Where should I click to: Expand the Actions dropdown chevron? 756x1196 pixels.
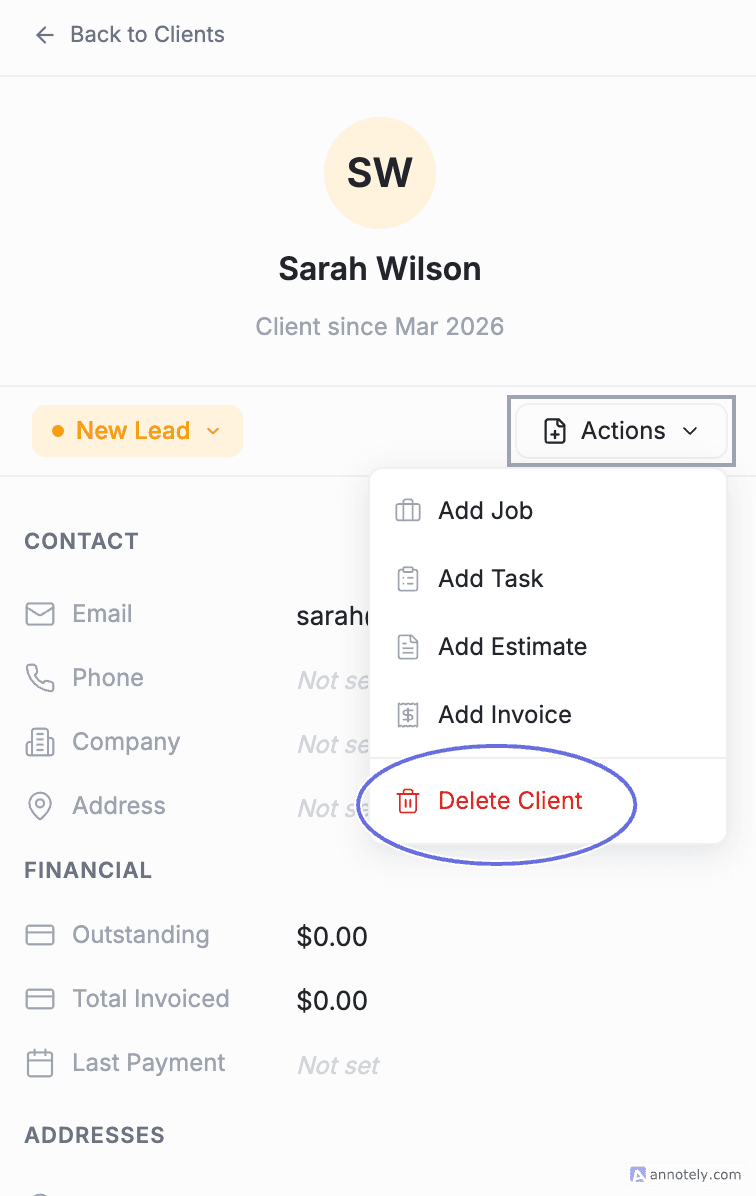690,431
